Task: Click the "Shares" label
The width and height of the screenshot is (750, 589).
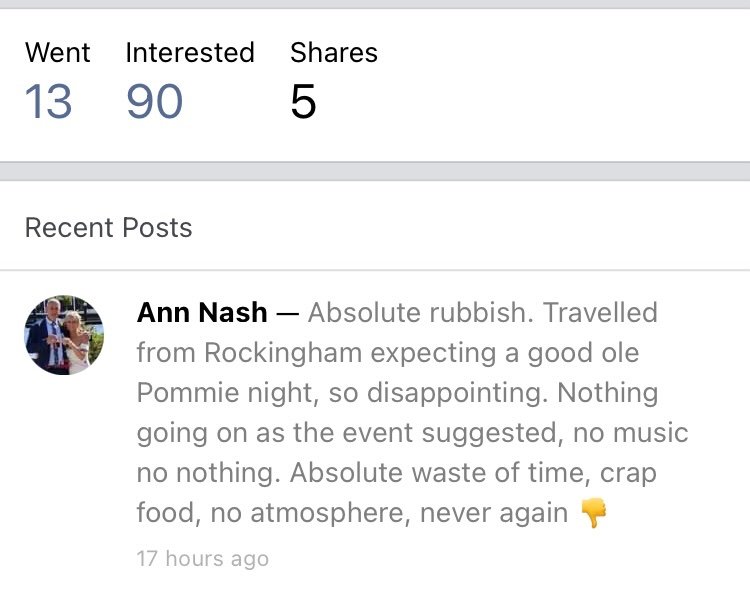Action: point(334,53)
